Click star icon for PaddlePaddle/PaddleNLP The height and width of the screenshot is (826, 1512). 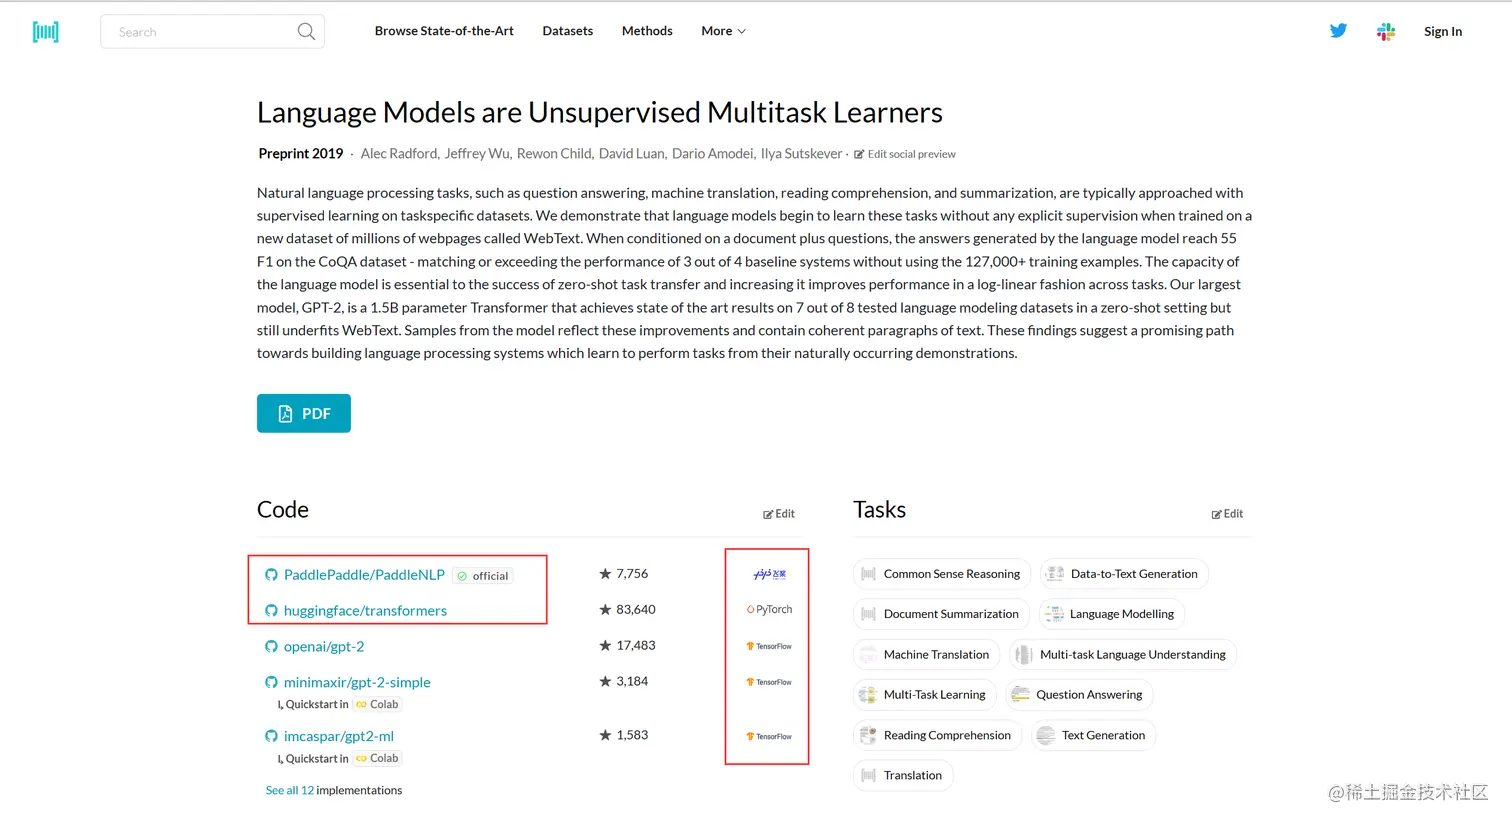[605, 574]
